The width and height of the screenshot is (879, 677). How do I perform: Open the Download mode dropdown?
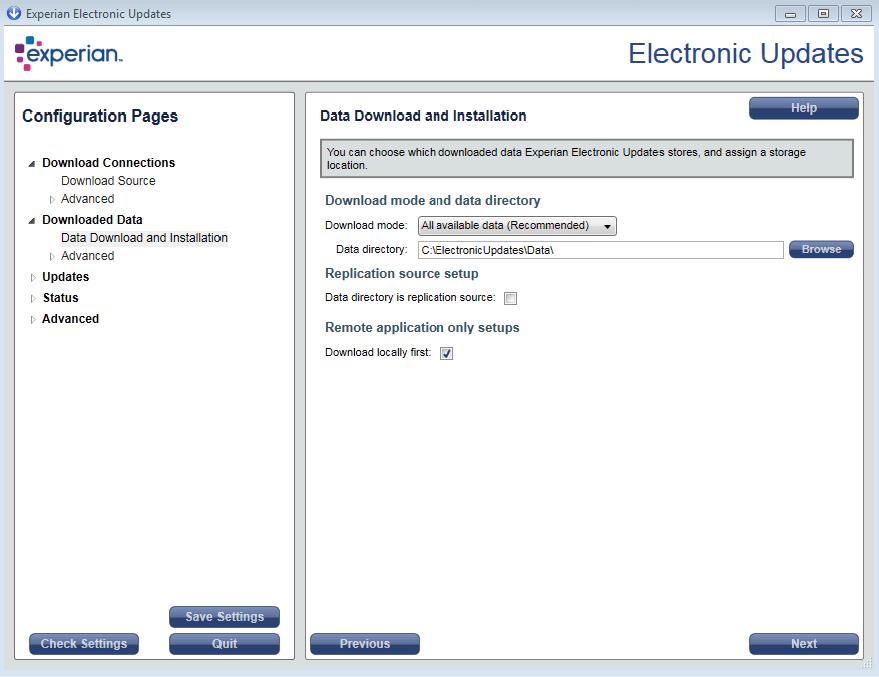point(517,226)
